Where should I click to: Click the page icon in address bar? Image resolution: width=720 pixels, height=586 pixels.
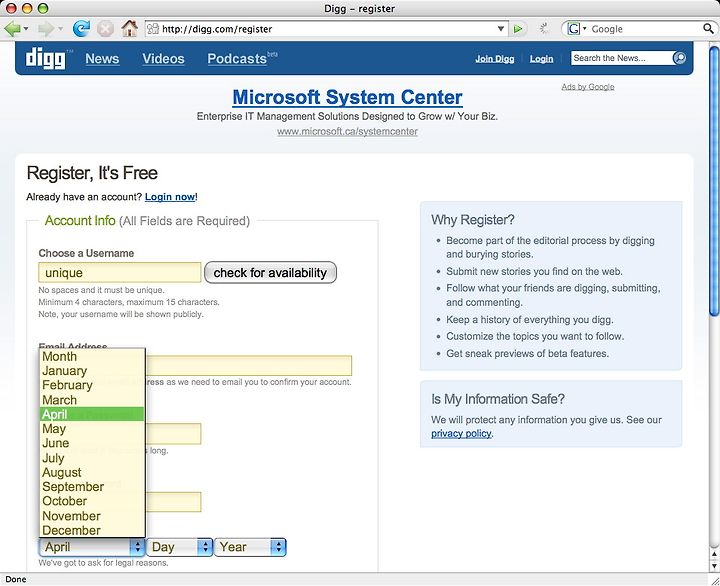152,29
